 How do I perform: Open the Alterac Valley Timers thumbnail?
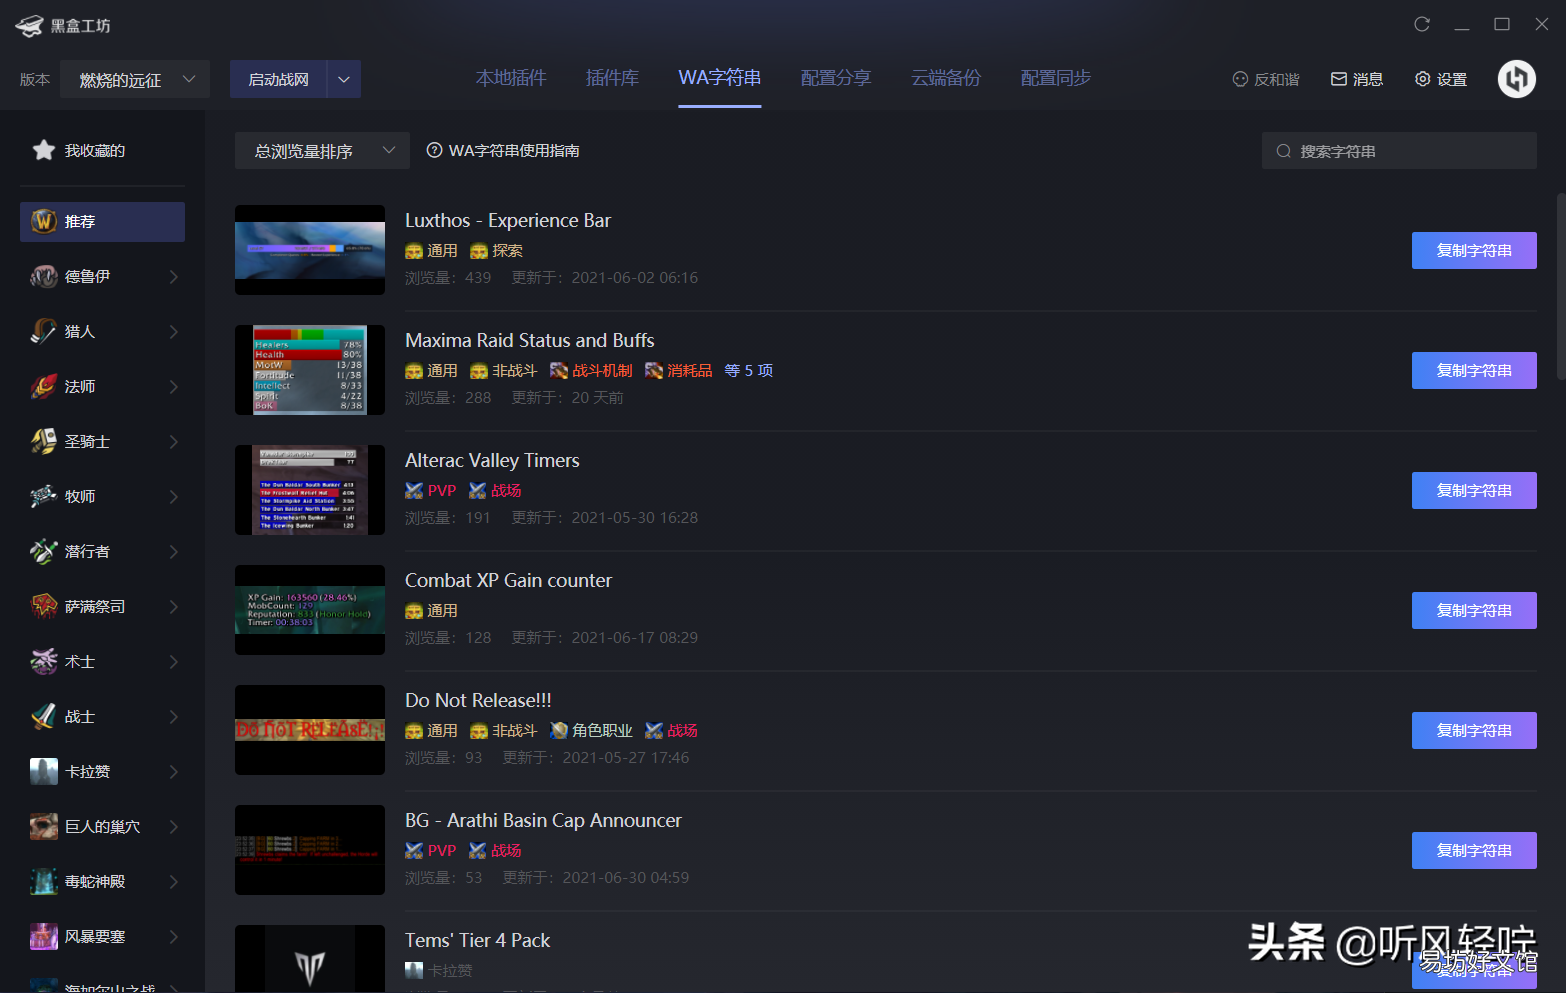click(310, 490)
